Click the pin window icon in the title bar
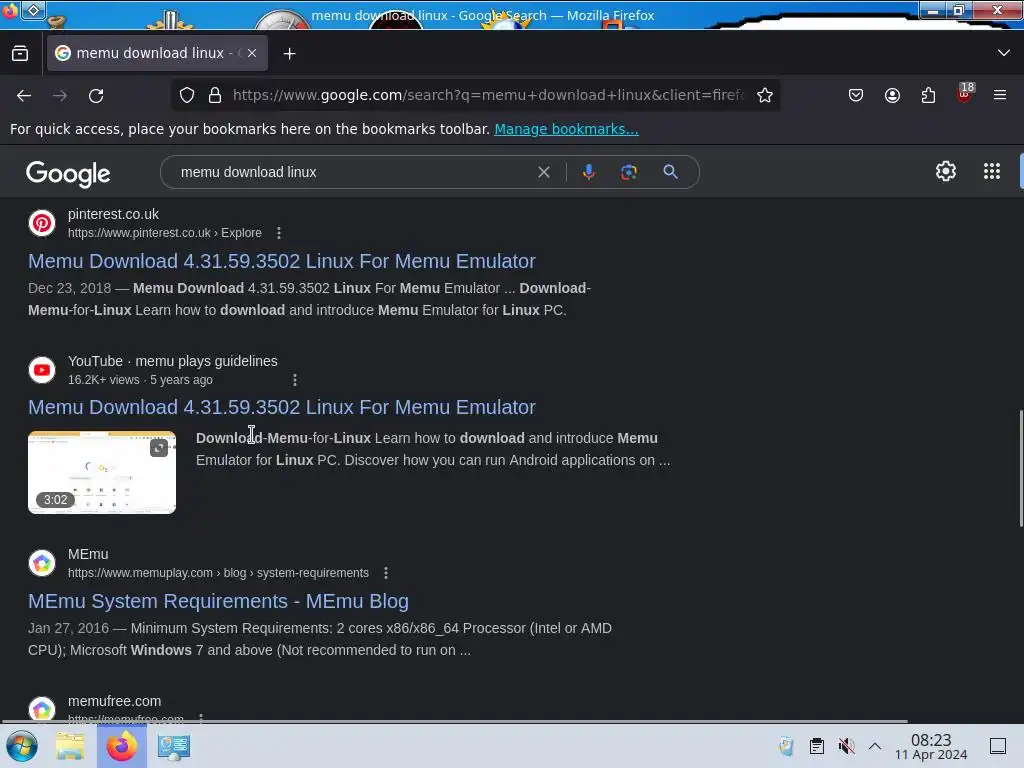The height and width of the screenshot is (768, 1024). tap(34, 10)
